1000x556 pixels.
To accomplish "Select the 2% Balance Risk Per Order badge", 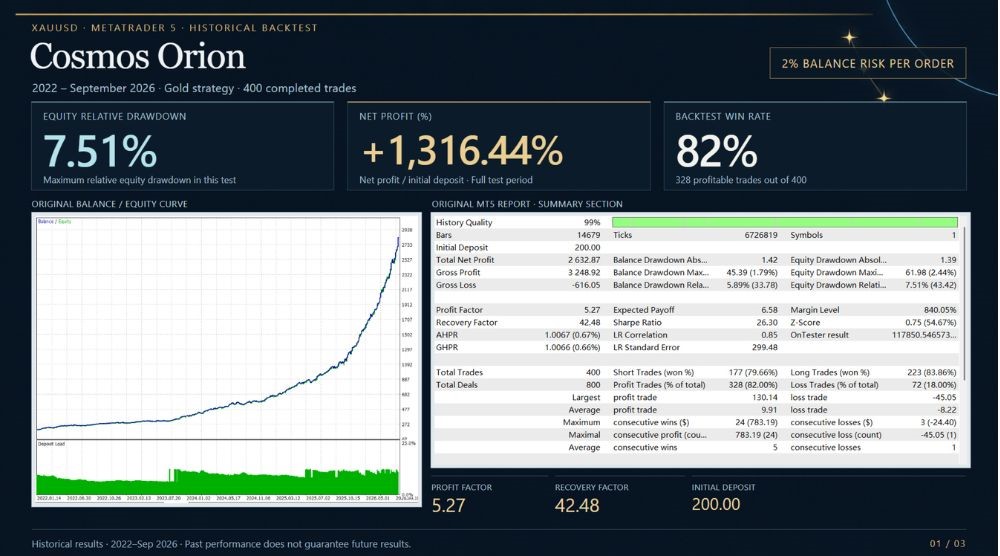I will pyautogui.click(x=867, y=63).
